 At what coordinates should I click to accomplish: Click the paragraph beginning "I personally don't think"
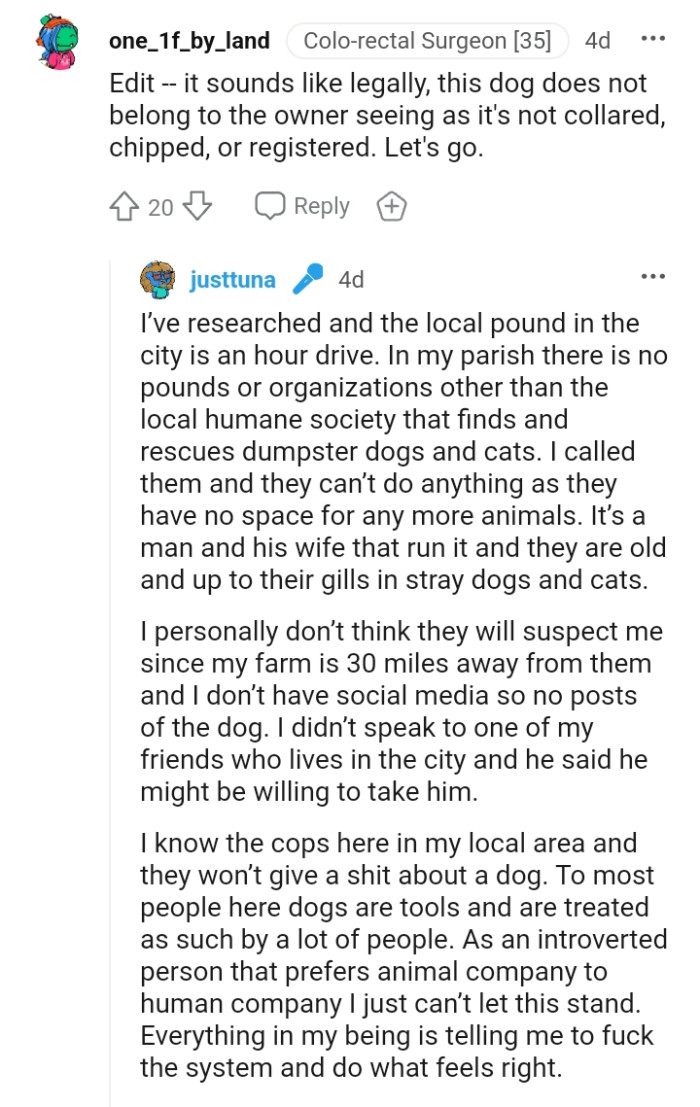click(x=404, y=710)
